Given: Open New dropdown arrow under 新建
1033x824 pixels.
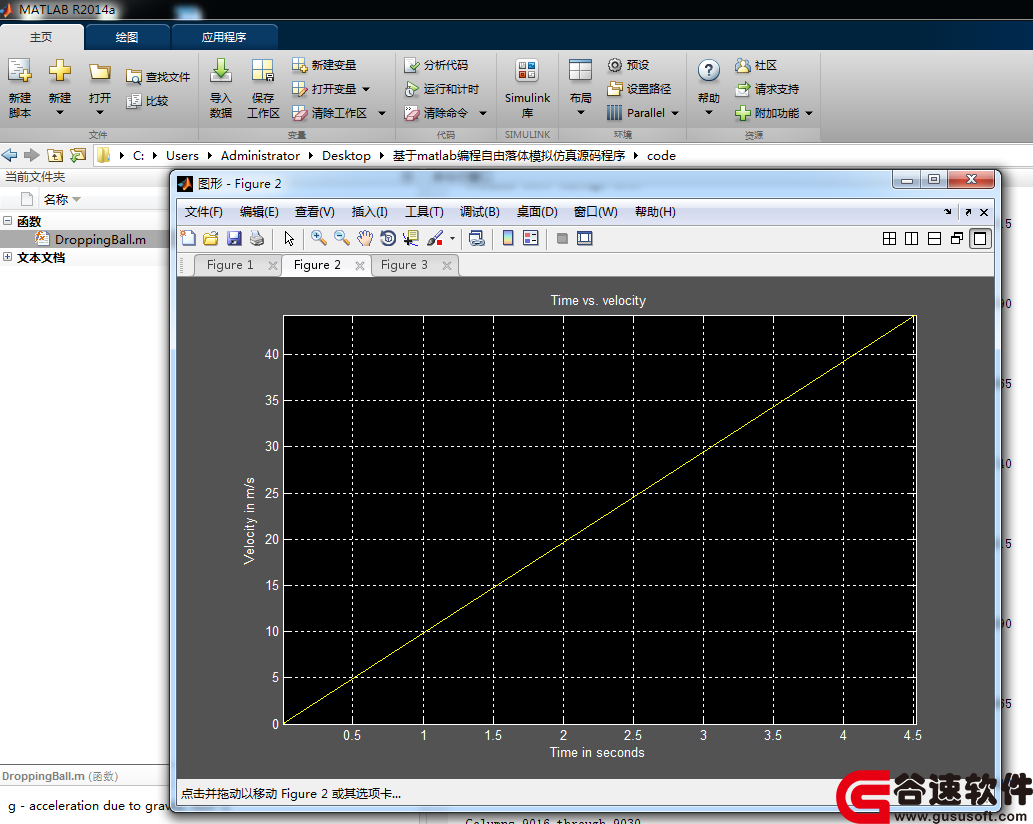Looking at the screenshot, I should pos(59,112).
